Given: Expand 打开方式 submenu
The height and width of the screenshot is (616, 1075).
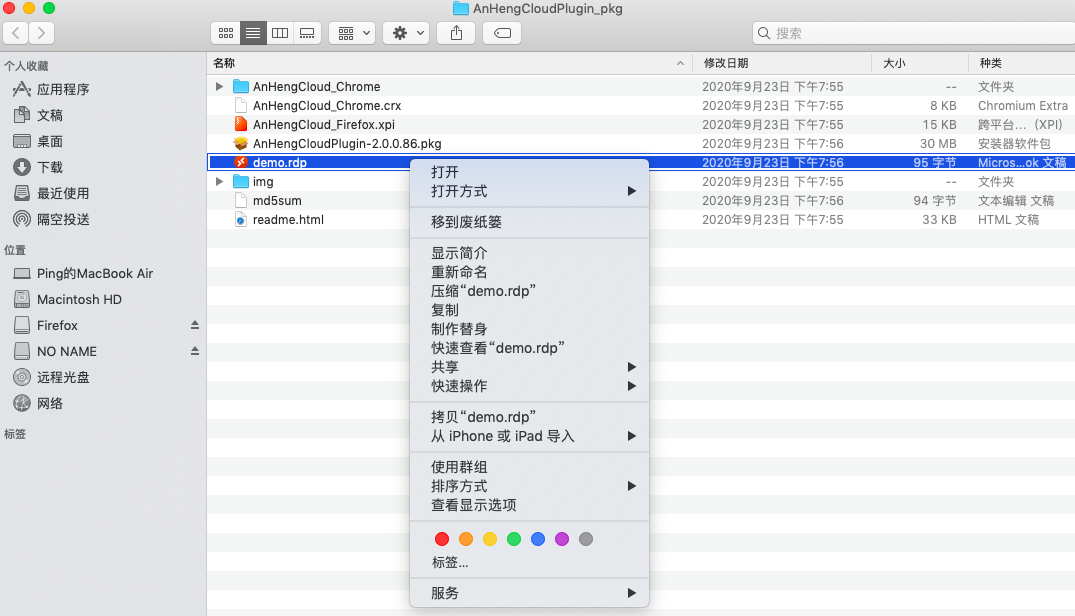Looking at the screenshot, I should pos(529,191).
